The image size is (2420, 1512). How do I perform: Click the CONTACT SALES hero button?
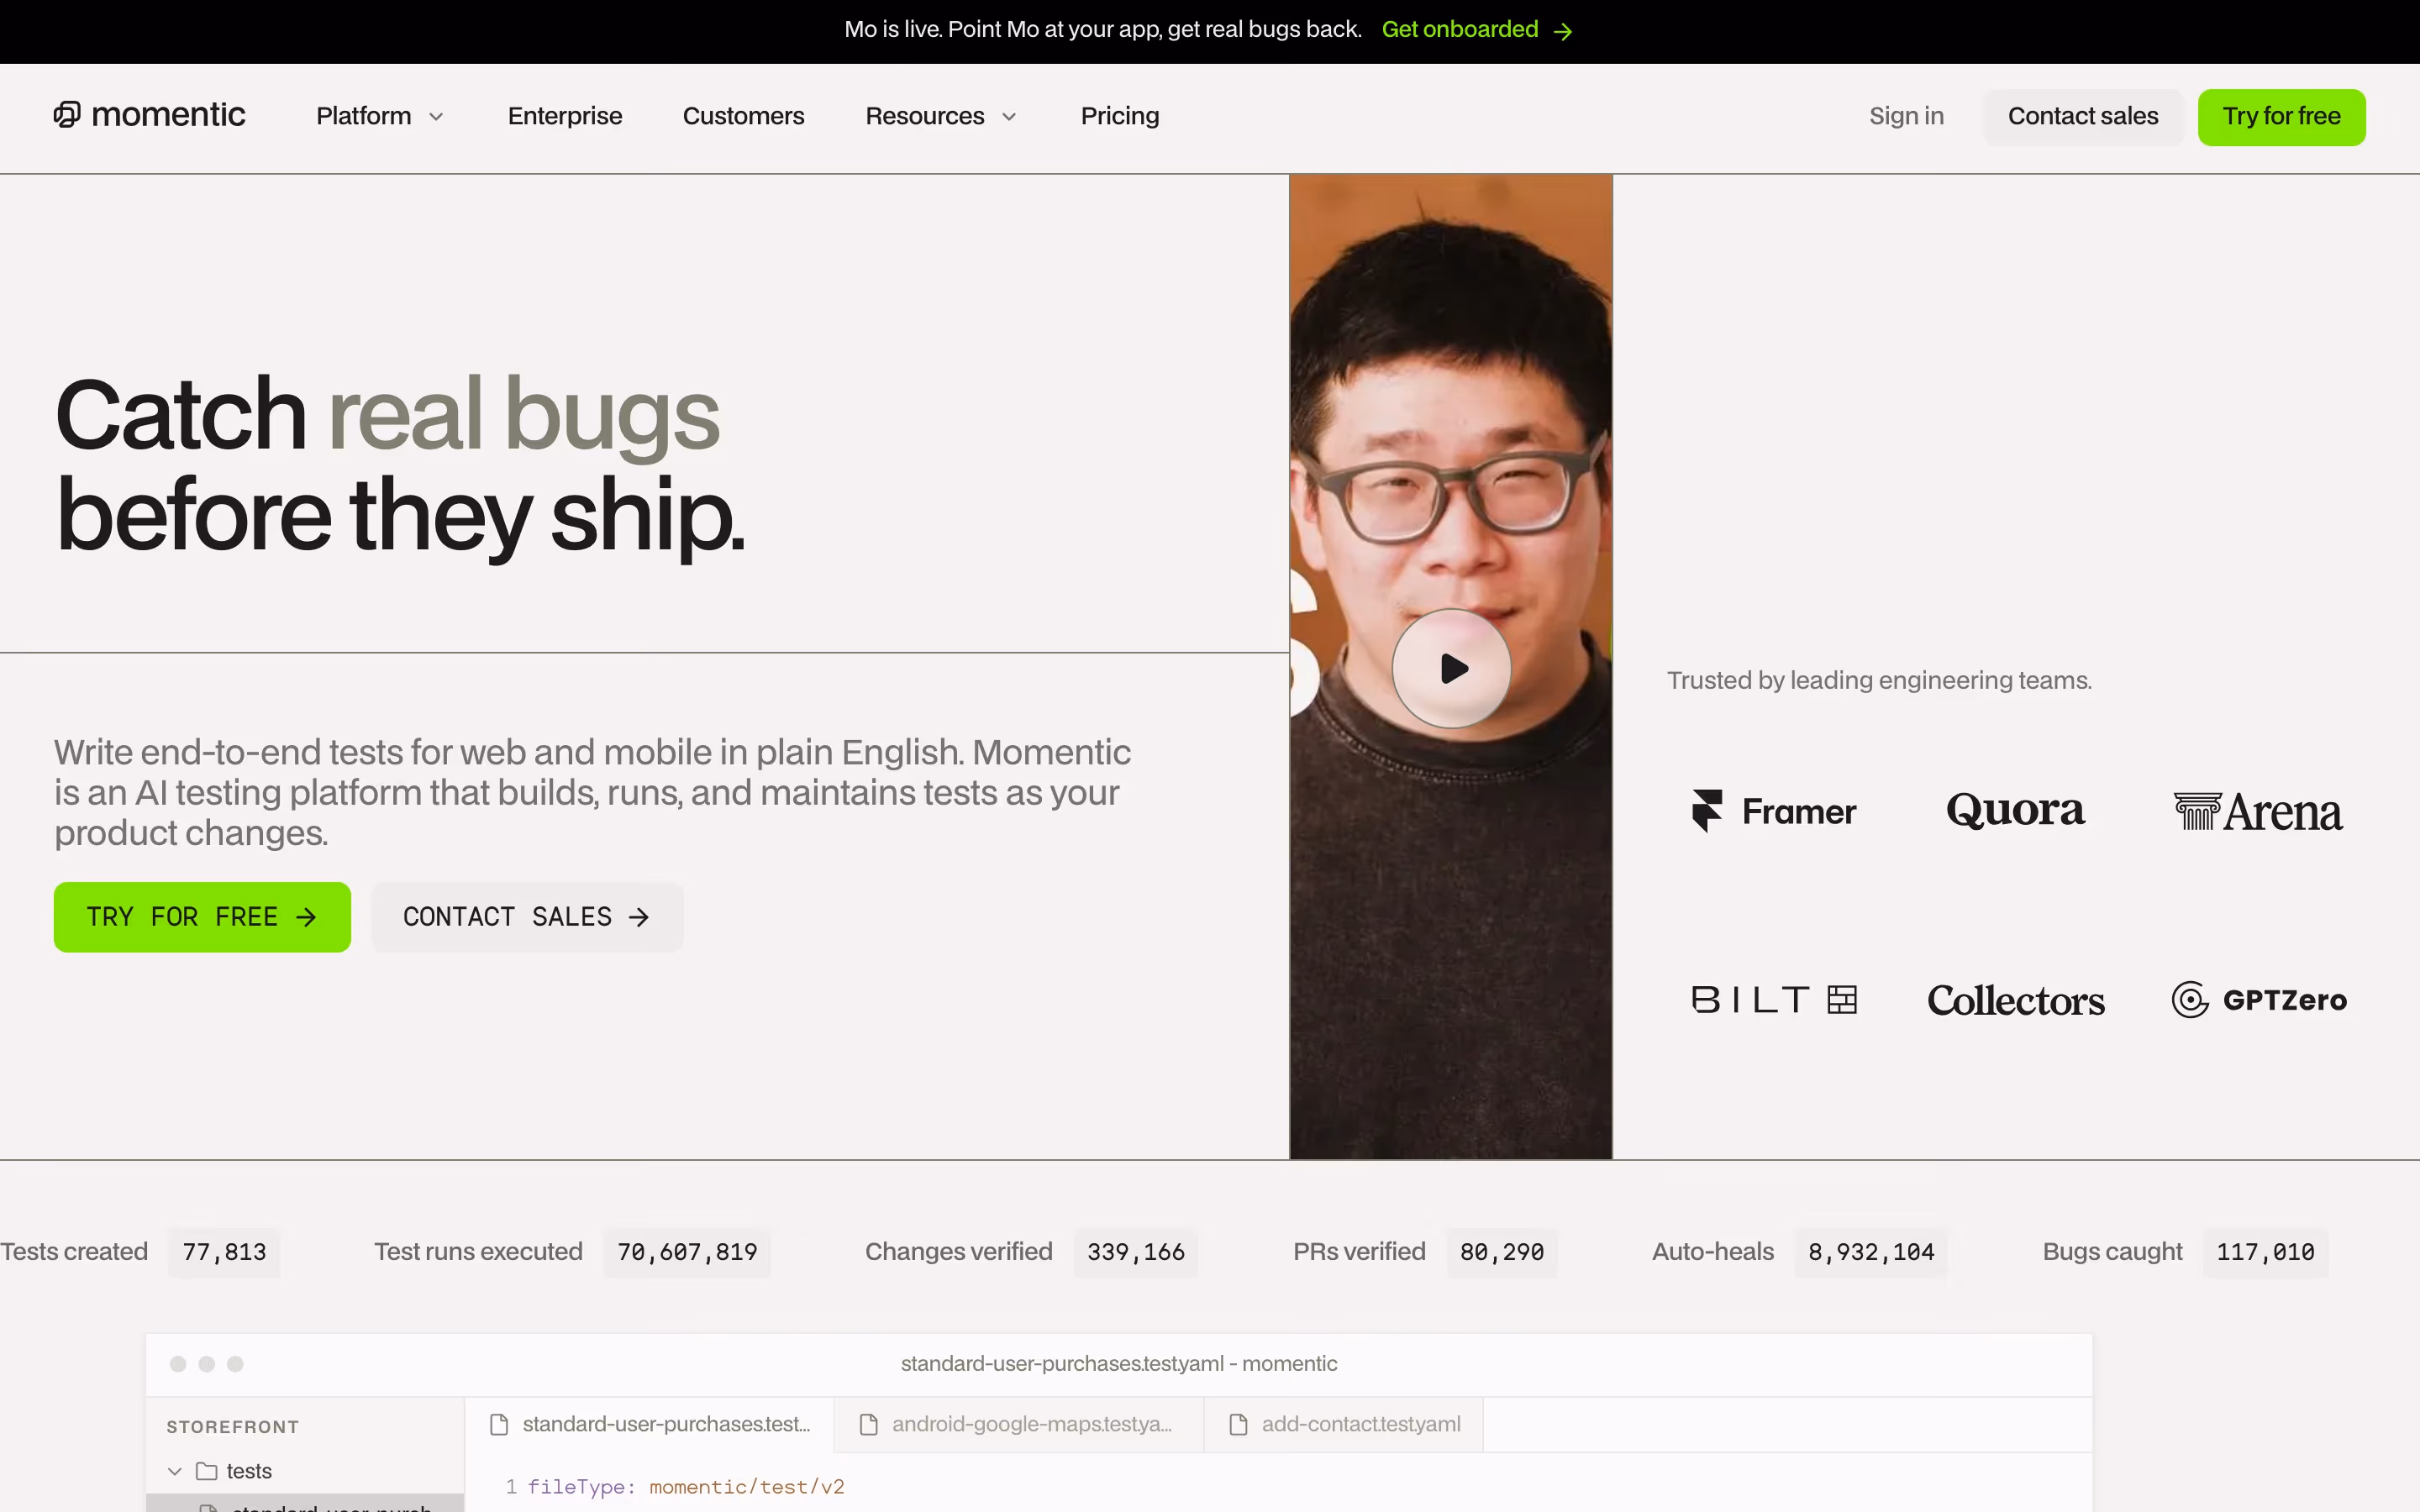pos(527,917)
